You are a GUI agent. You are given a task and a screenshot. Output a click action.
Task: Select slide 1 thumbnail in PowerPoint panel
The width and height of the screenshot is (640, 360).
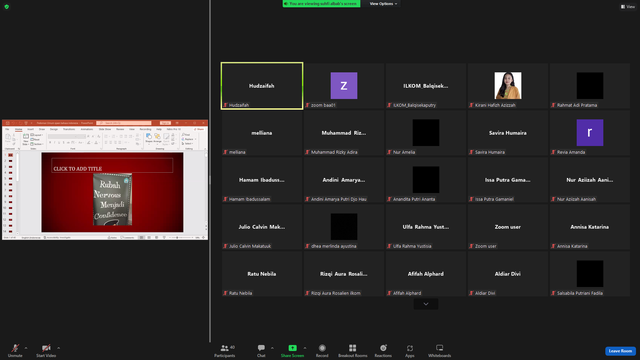[11, 155]
